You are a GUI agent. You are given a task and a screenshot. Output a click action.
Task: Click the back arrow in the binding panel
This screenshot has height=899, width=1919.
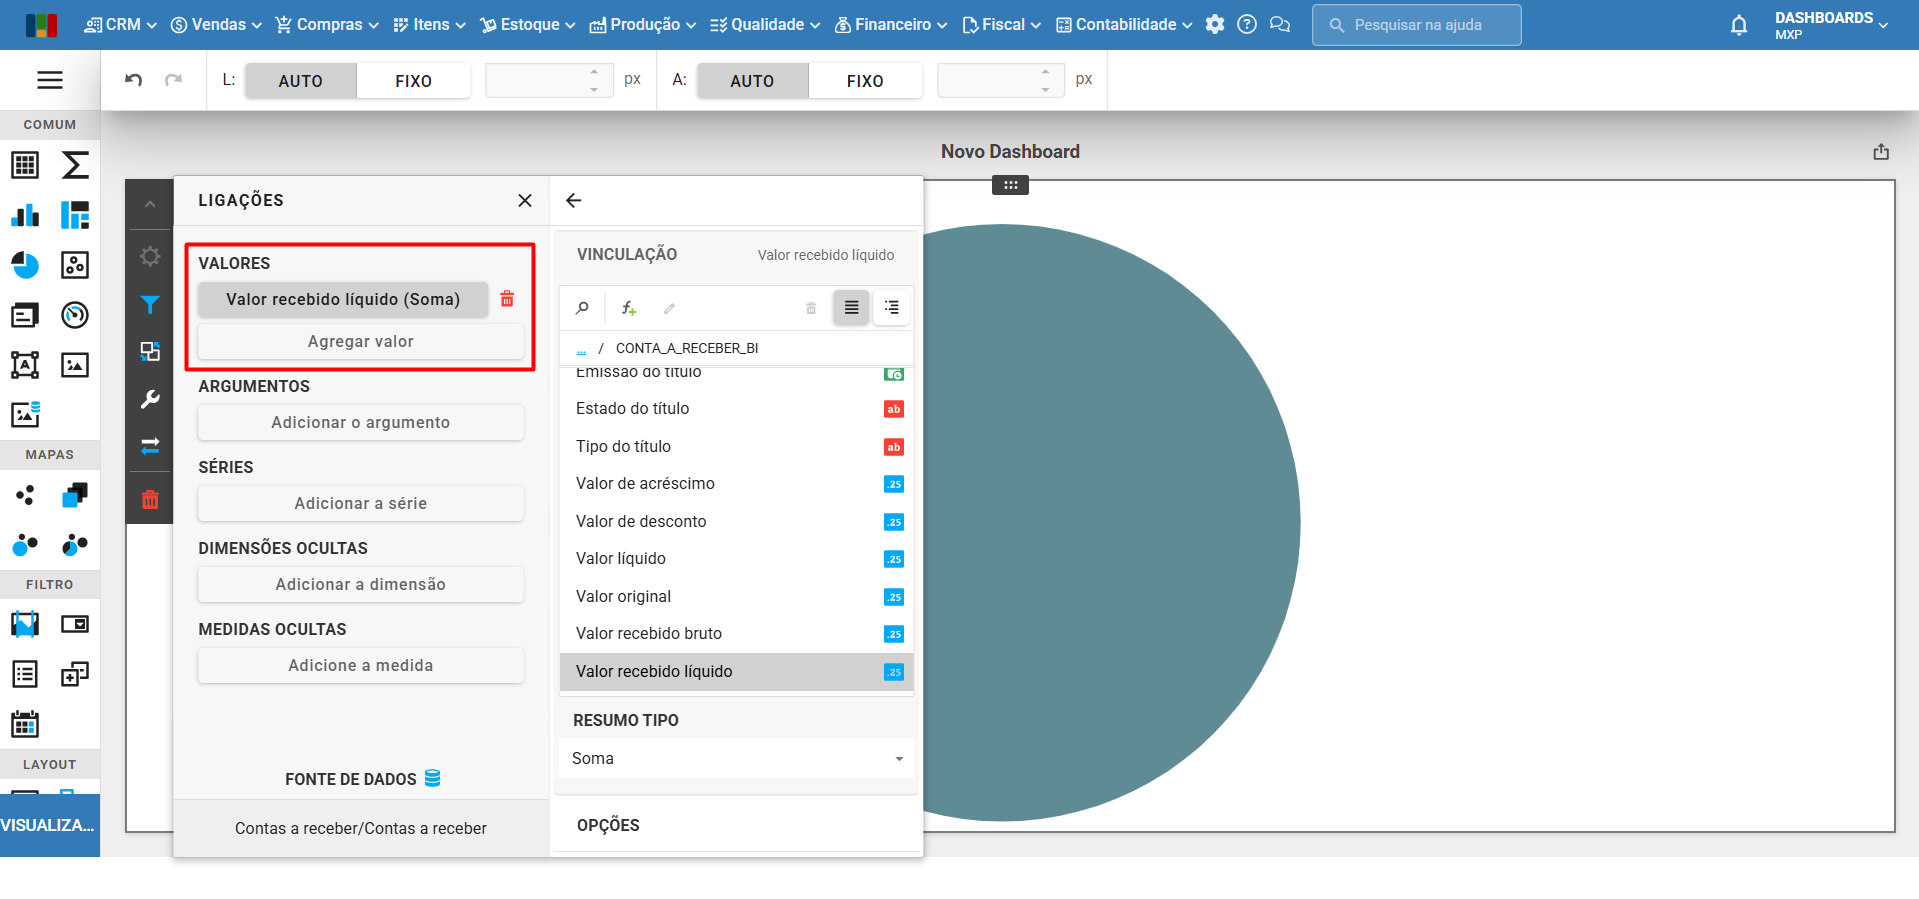point(574,200)
